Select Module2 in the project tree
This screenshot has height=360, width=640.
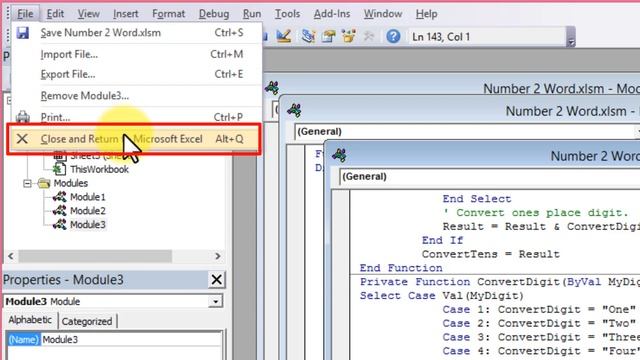[x=88, y=211]
